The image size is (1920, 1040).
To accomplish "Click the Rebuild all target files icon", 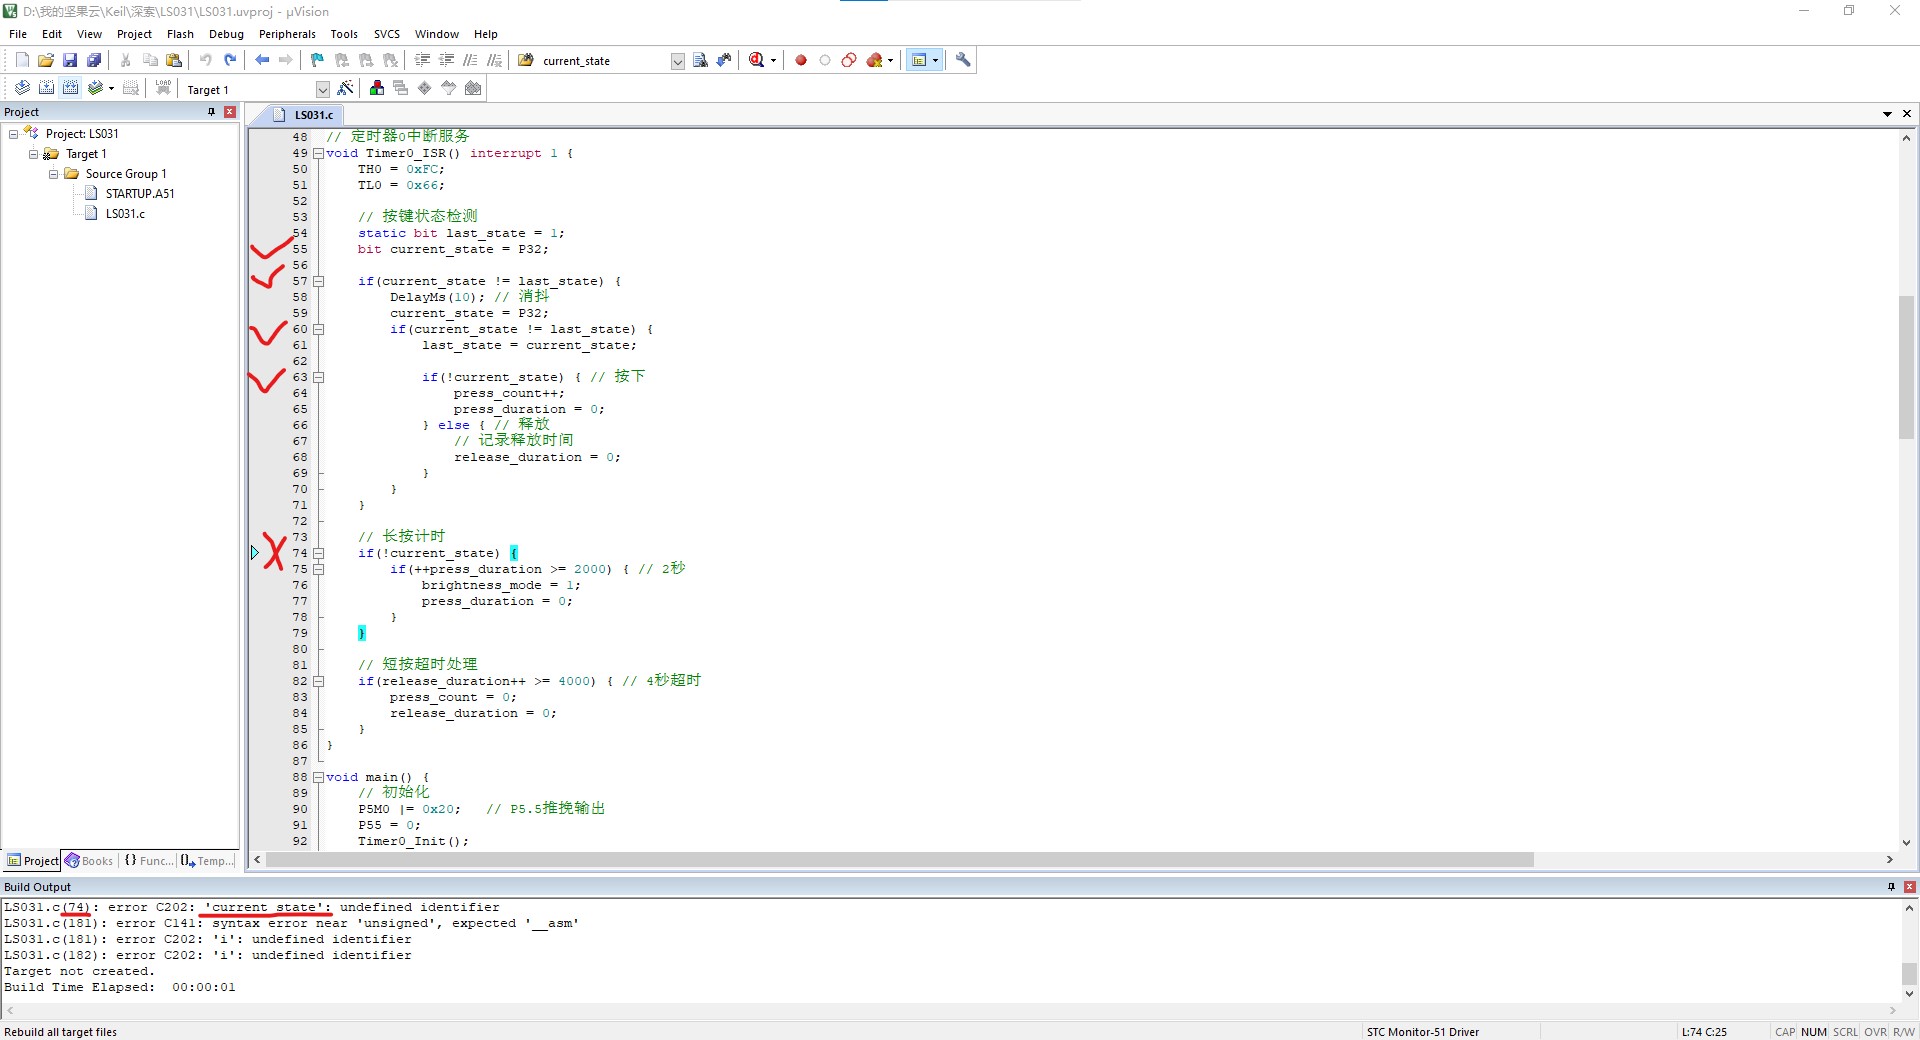I will [x=70, y=88].
